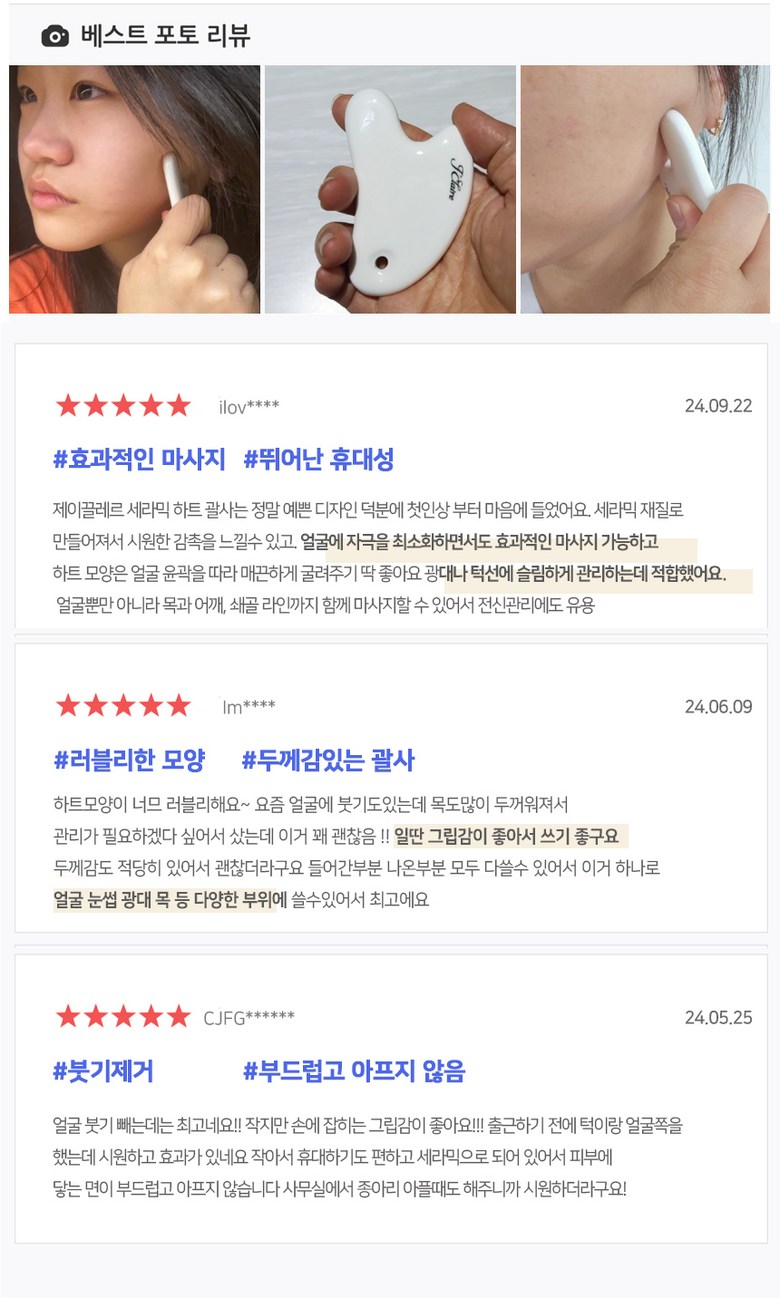
Task: Open the photo of the woman massaging her cheek
Action: point(134,189)
